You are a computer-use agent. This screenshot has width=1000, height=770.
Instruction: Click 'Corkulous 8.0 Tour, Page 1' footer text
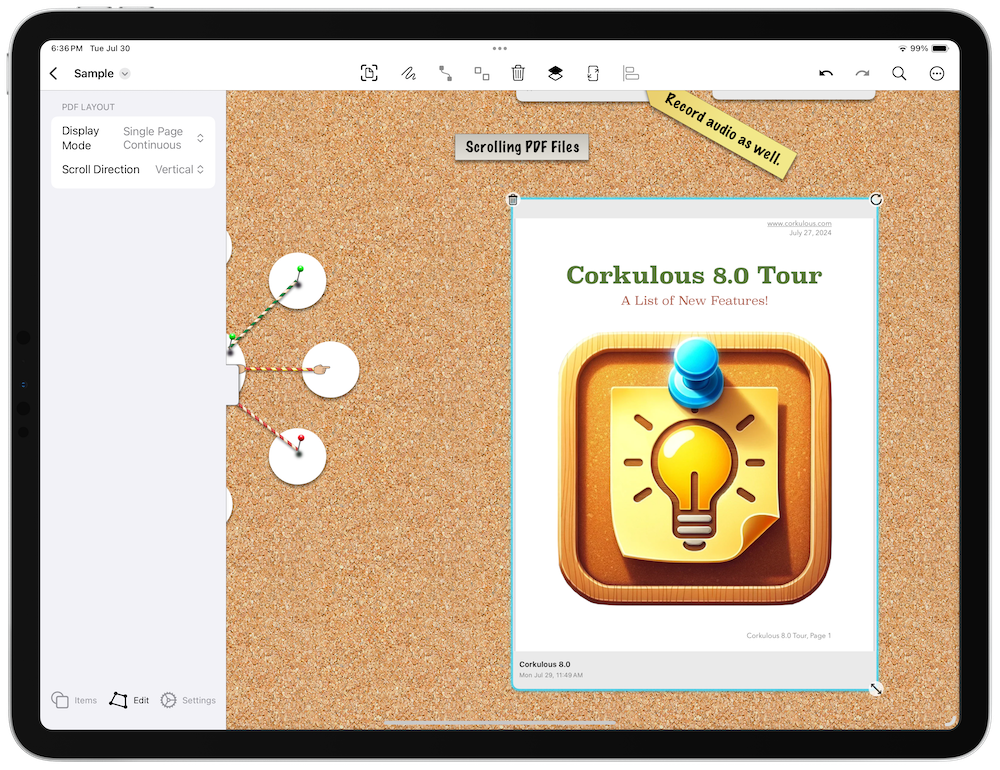pos(788,635)
